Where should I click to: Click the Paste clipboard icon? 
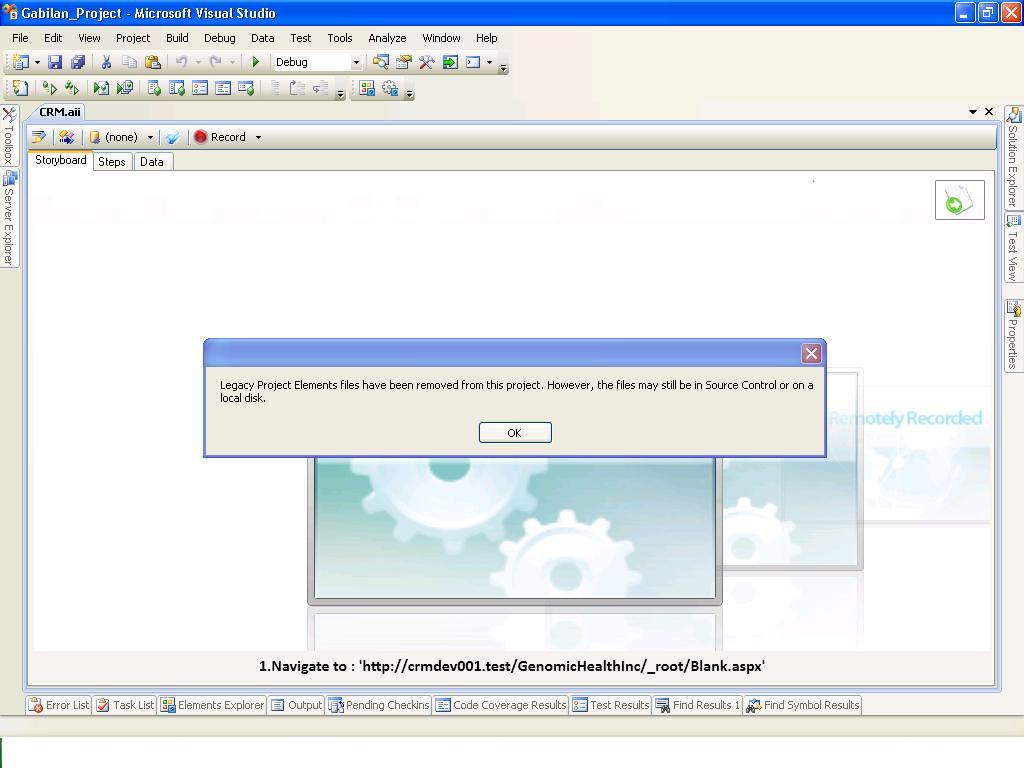(x=153, y=62)
